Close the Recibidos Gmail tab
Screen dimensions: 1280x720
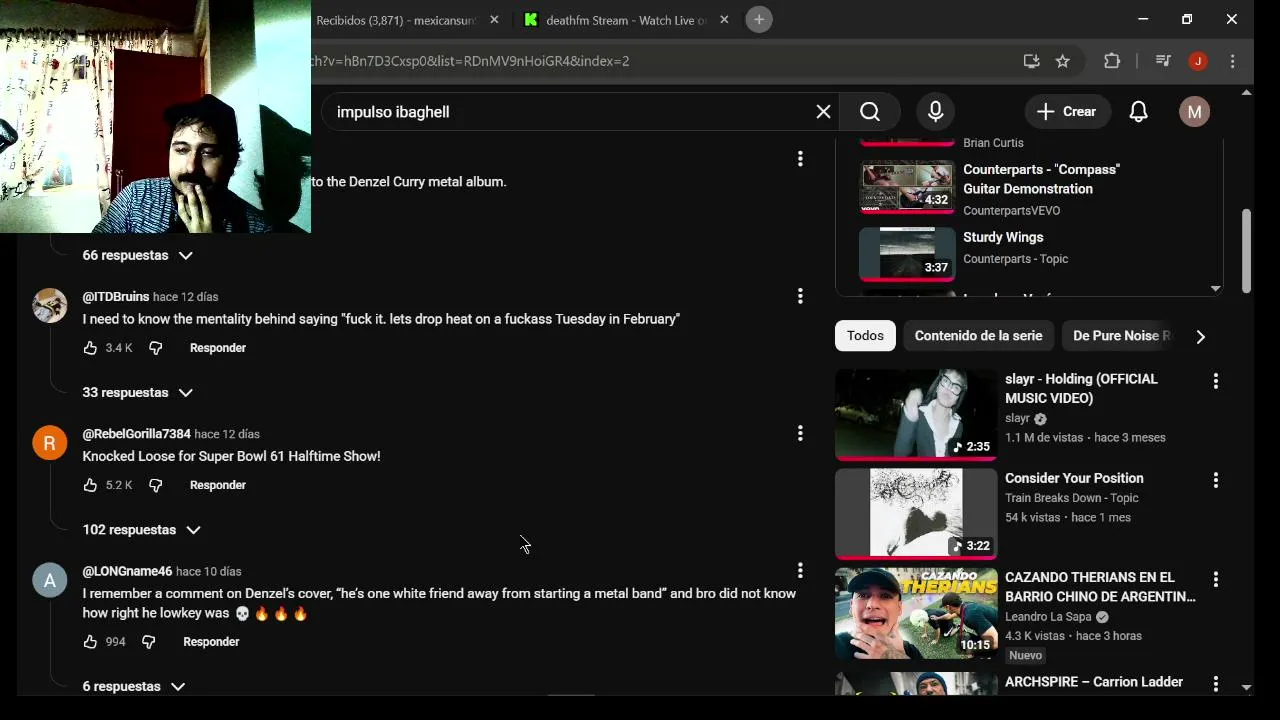(x=494, y=20)
